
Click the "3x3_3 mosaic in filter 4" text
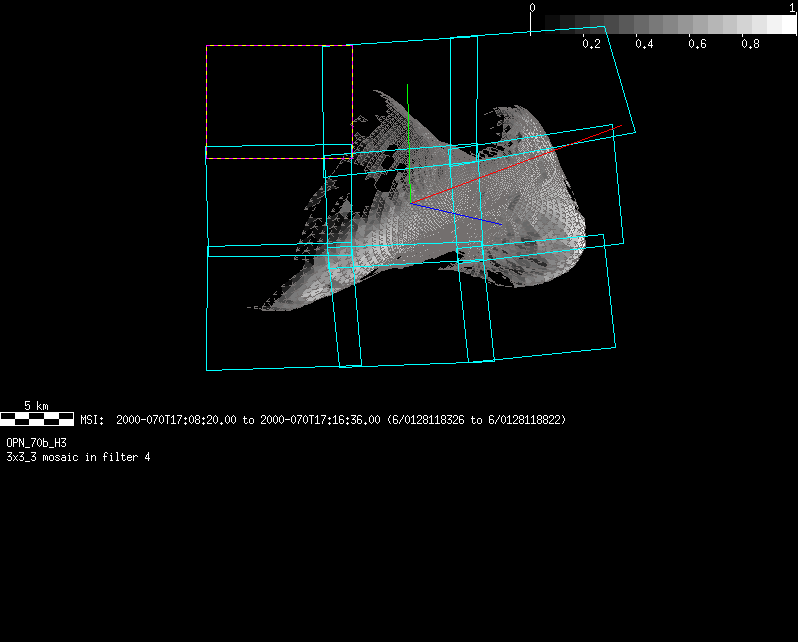(x=78, y=457)
